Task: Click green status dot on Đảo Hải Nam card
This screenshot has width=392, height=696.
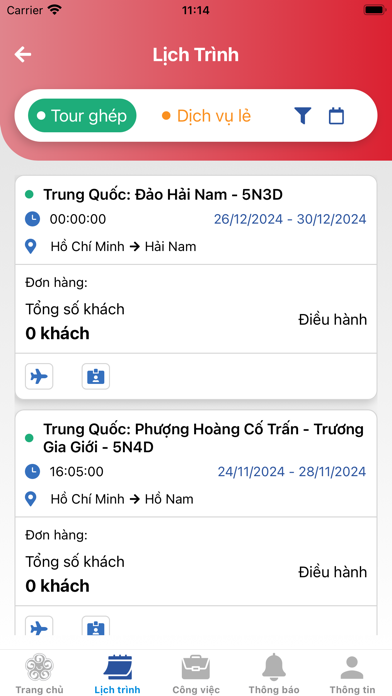Action: 29,194
